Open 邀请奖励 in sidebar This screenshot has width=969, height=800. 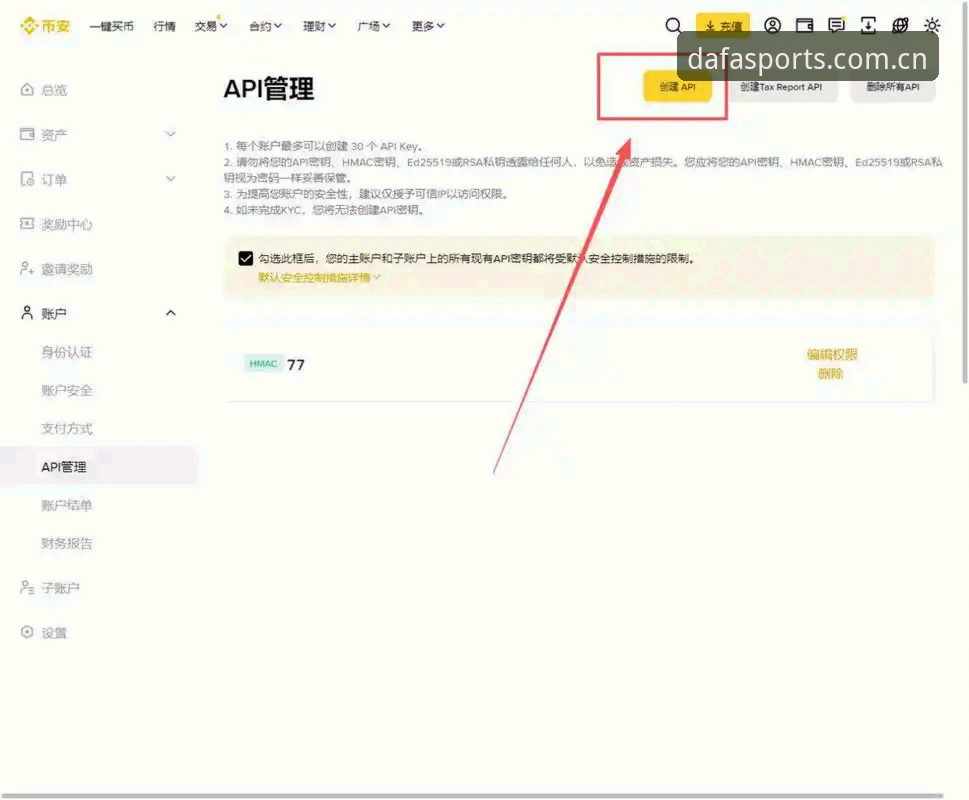click(x=67, y=269)
